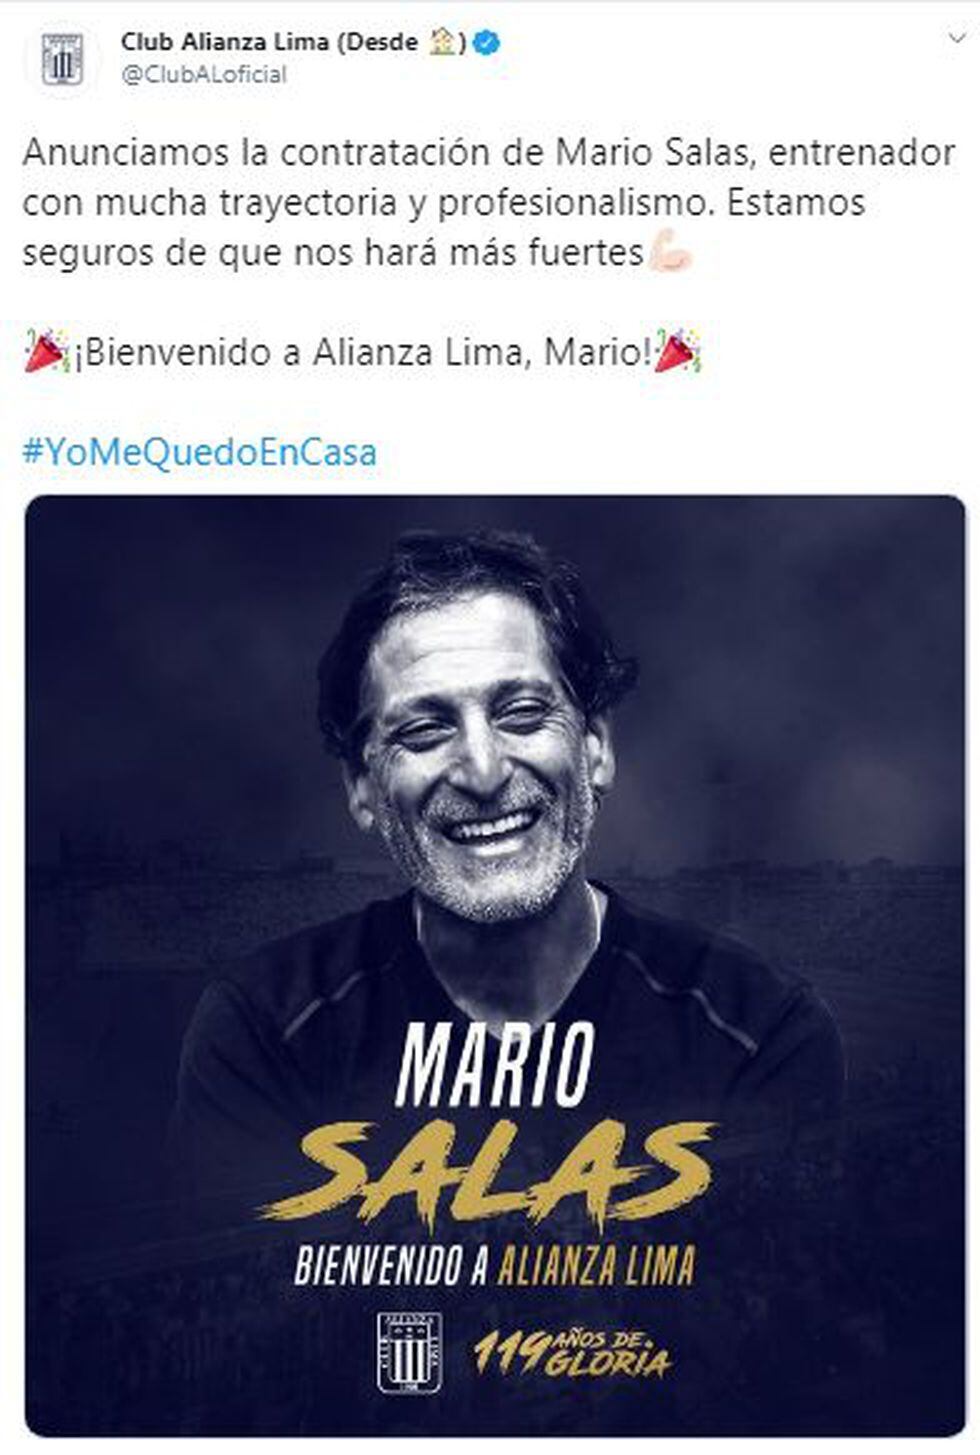Click the house emoji in the display name
The width and height of the screenshot is (980, 1455).
coord(443,42)
